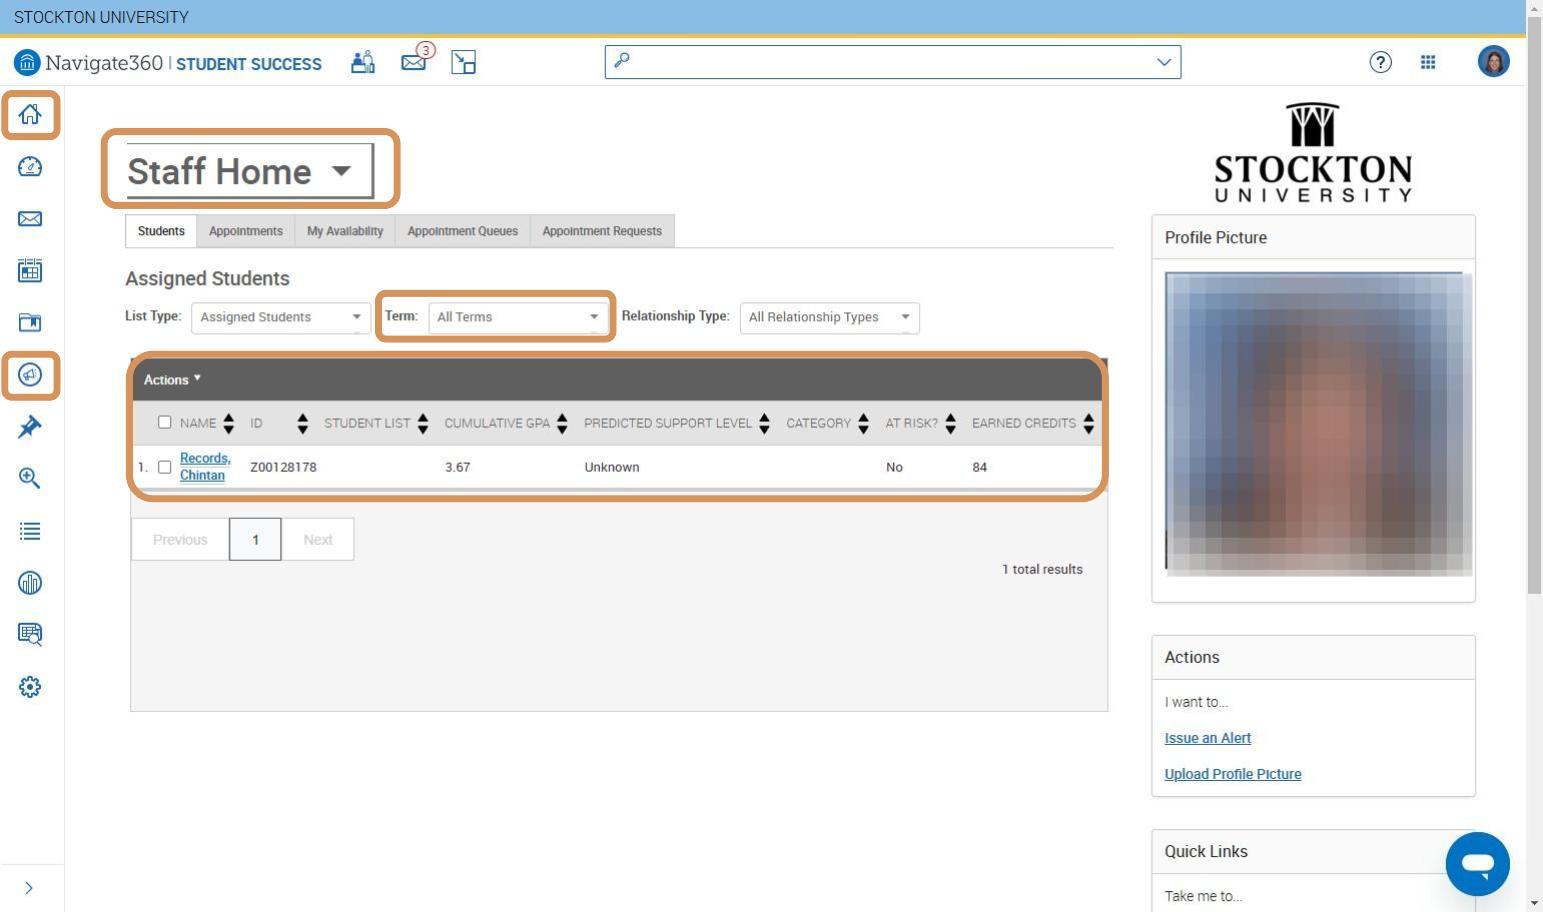This screenshot has height=912, width=1543.
Task: Open the messages envelope with 3 badge
Action: (x=416, y=60)
